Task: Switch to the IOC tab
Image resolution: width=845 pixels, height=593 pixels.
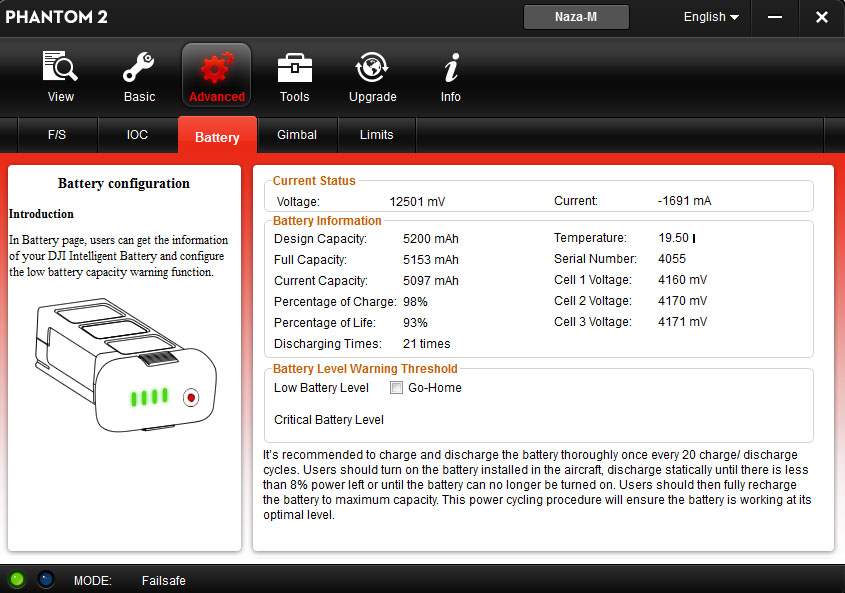Action: 137,135
